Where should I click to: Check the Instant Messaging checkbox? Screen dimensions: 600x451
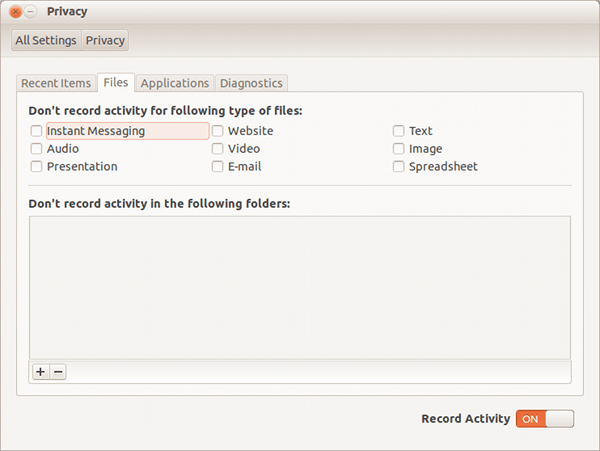click(36, 131)
